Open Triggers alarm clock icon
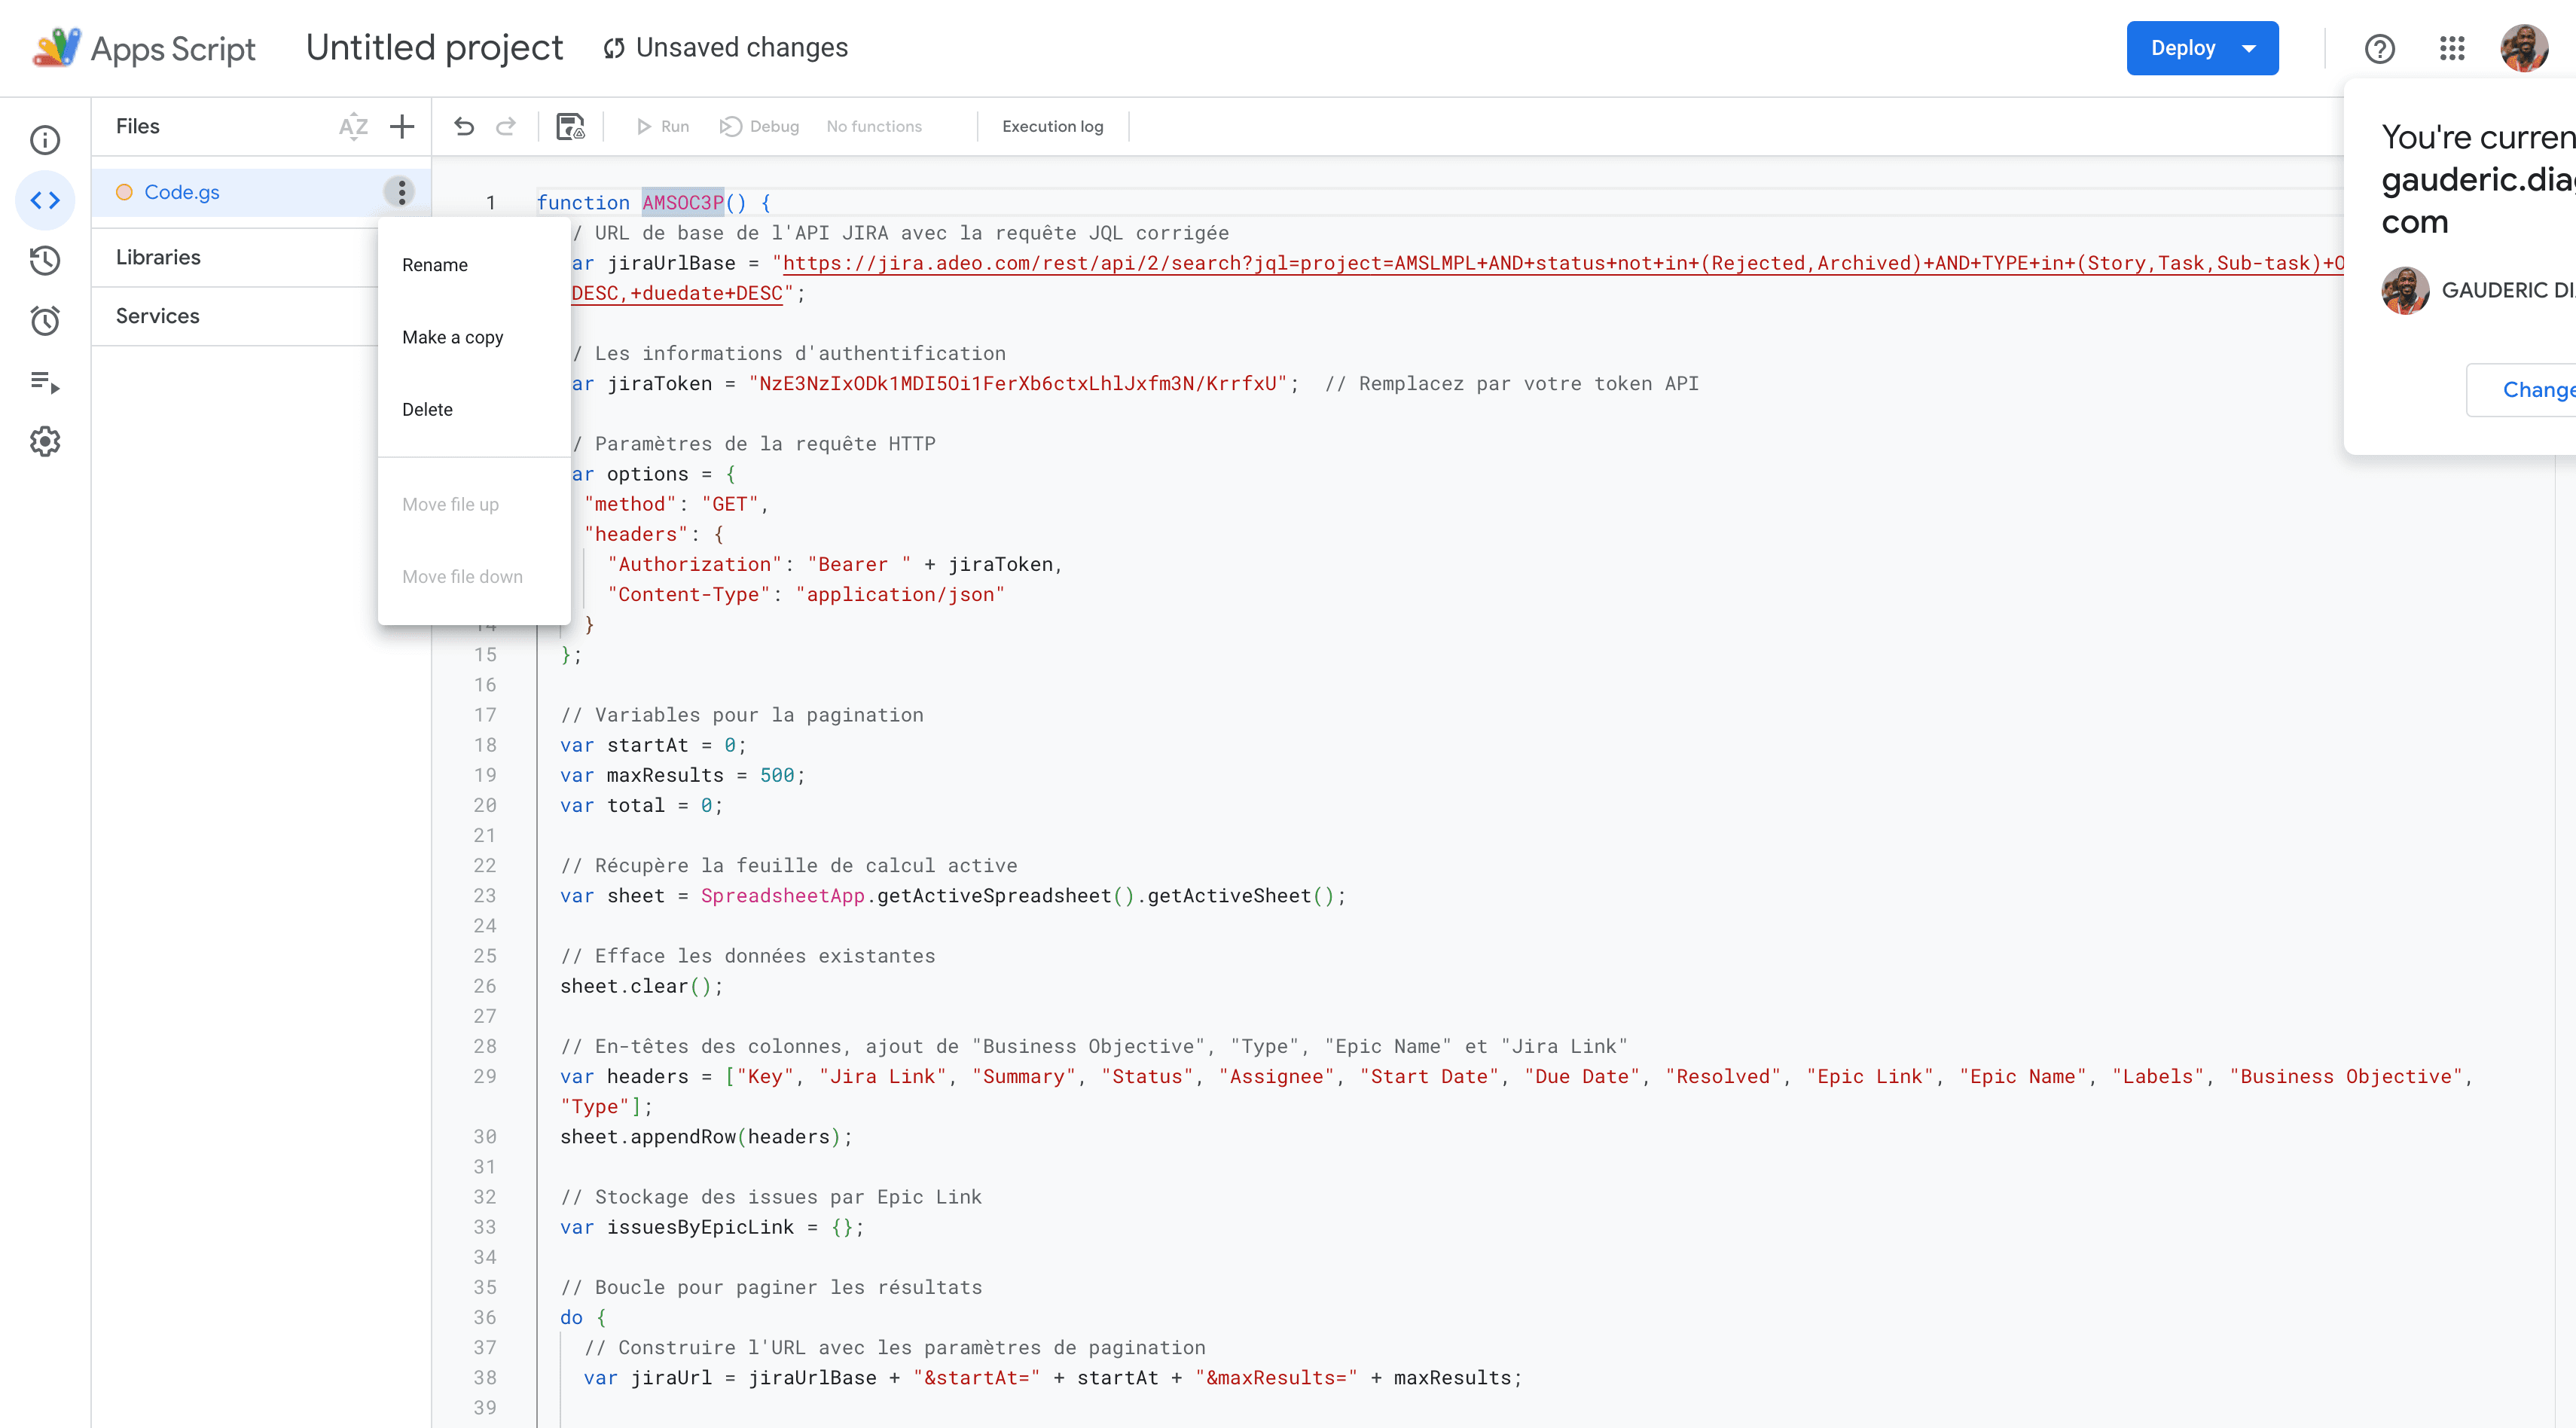 point(45,321)
